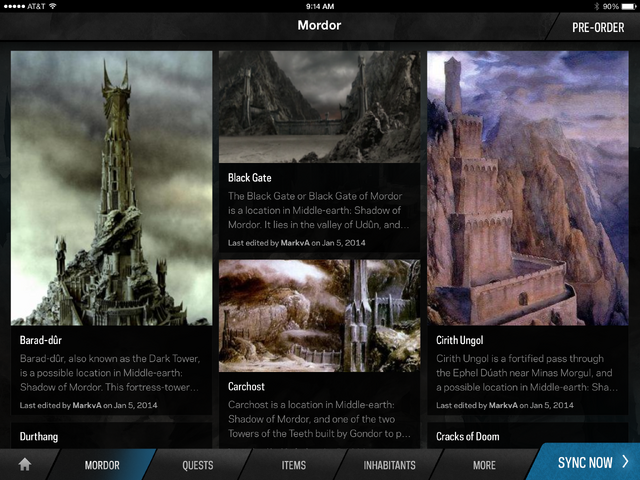
Task: Tap the AT&T carrier label
Action: click(36, 6)
